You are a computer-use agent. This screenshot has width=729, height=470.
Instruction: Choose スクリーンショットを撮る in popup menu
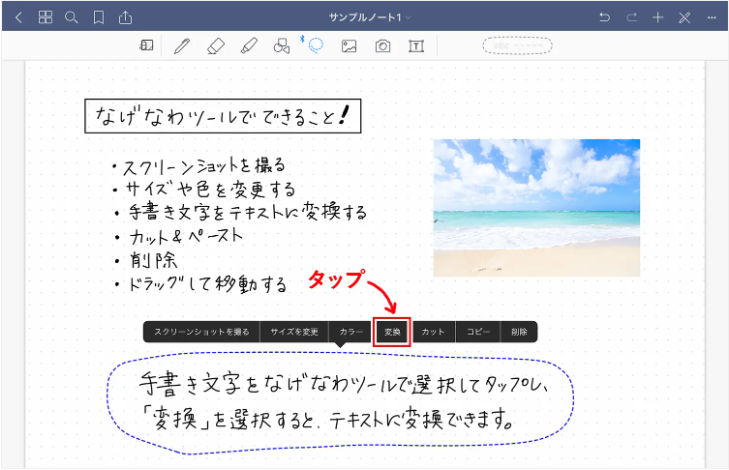[202, 332]
